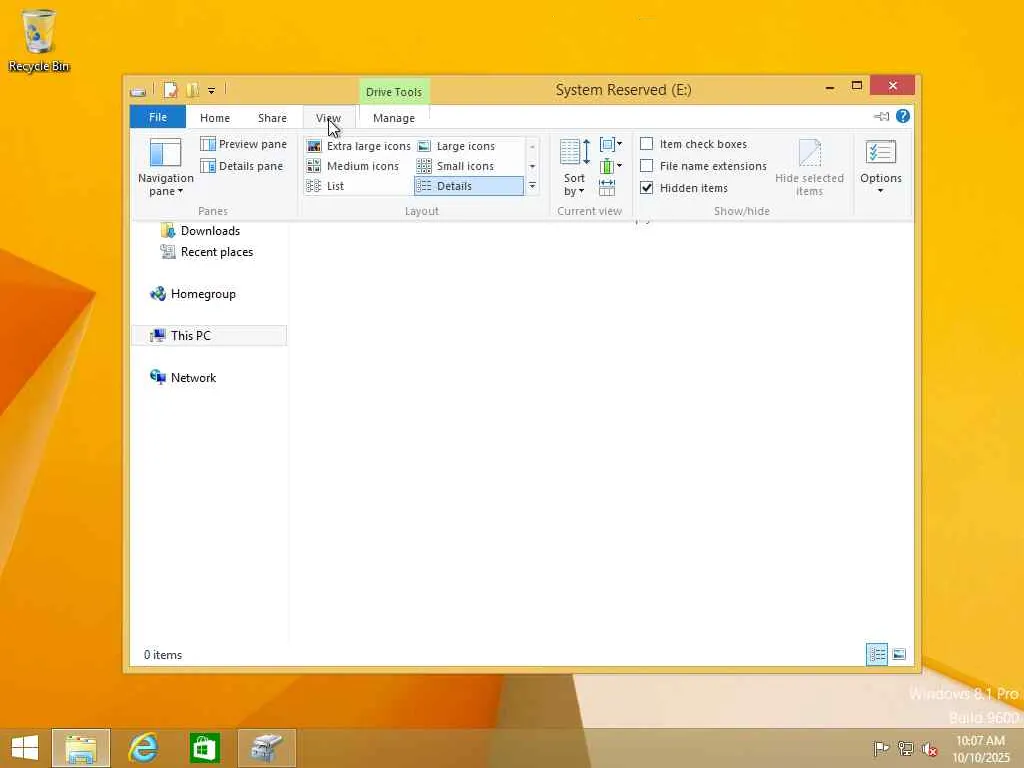Click the Drive Tools contextual tab header
The image size is (1024, 768).
pos(394,92)
